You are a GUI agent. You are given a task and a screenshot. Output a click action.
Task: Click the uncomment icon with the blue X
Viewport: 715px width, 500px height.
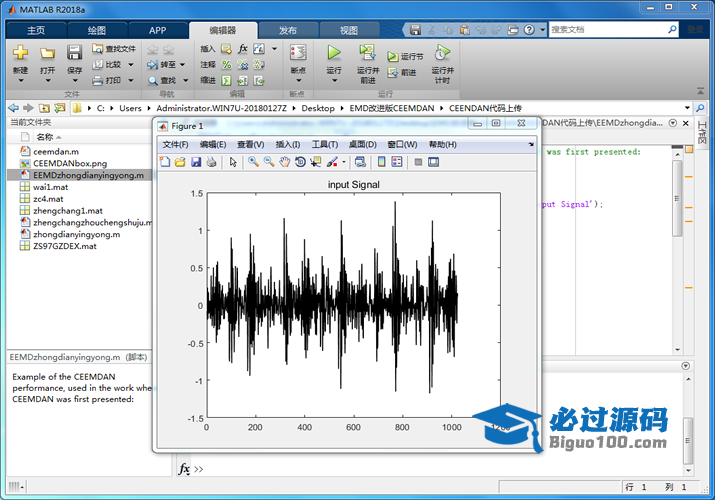[x=243, y=65]
